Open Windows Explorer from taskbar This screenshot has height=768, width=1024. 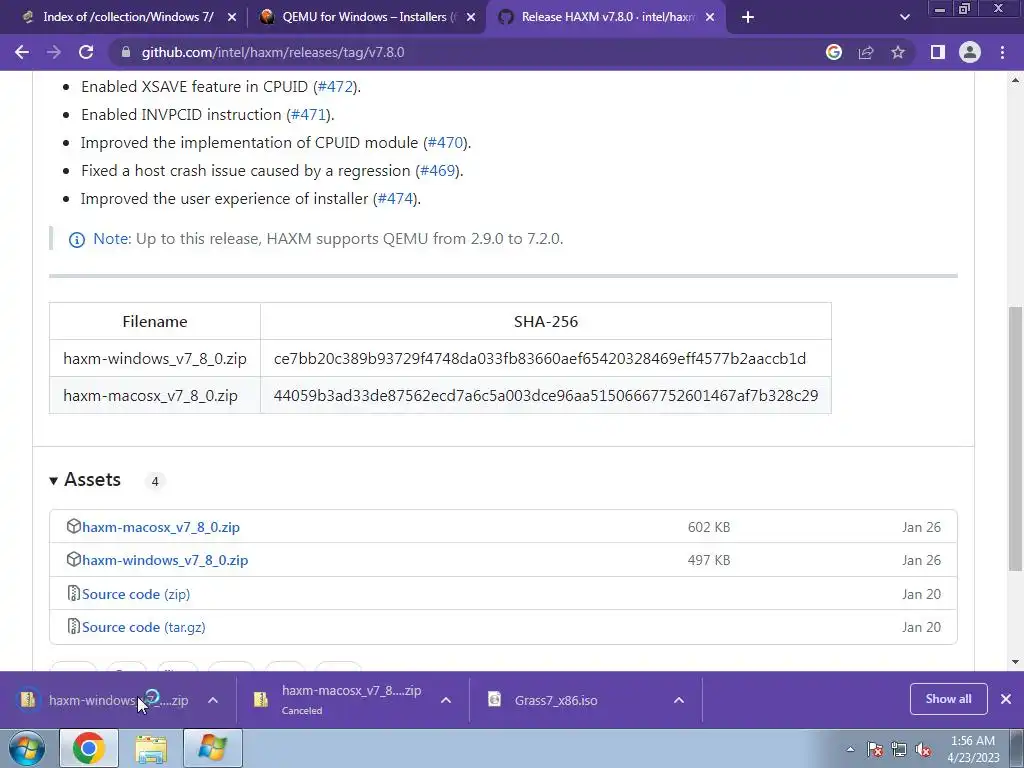[151, 748]
